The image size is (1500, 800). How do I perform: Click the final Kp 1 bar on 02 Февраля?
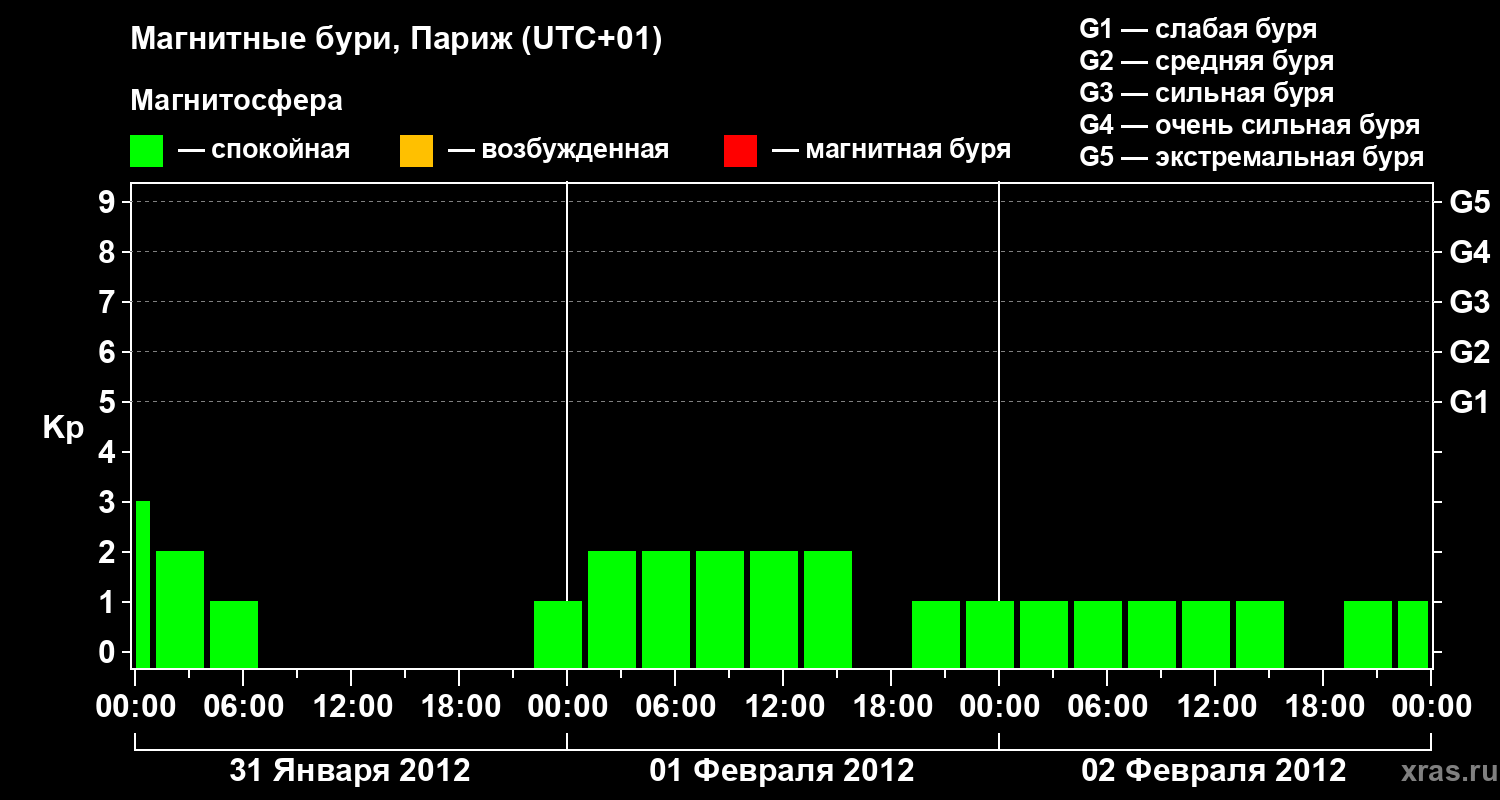click(x=1413, y=634)
